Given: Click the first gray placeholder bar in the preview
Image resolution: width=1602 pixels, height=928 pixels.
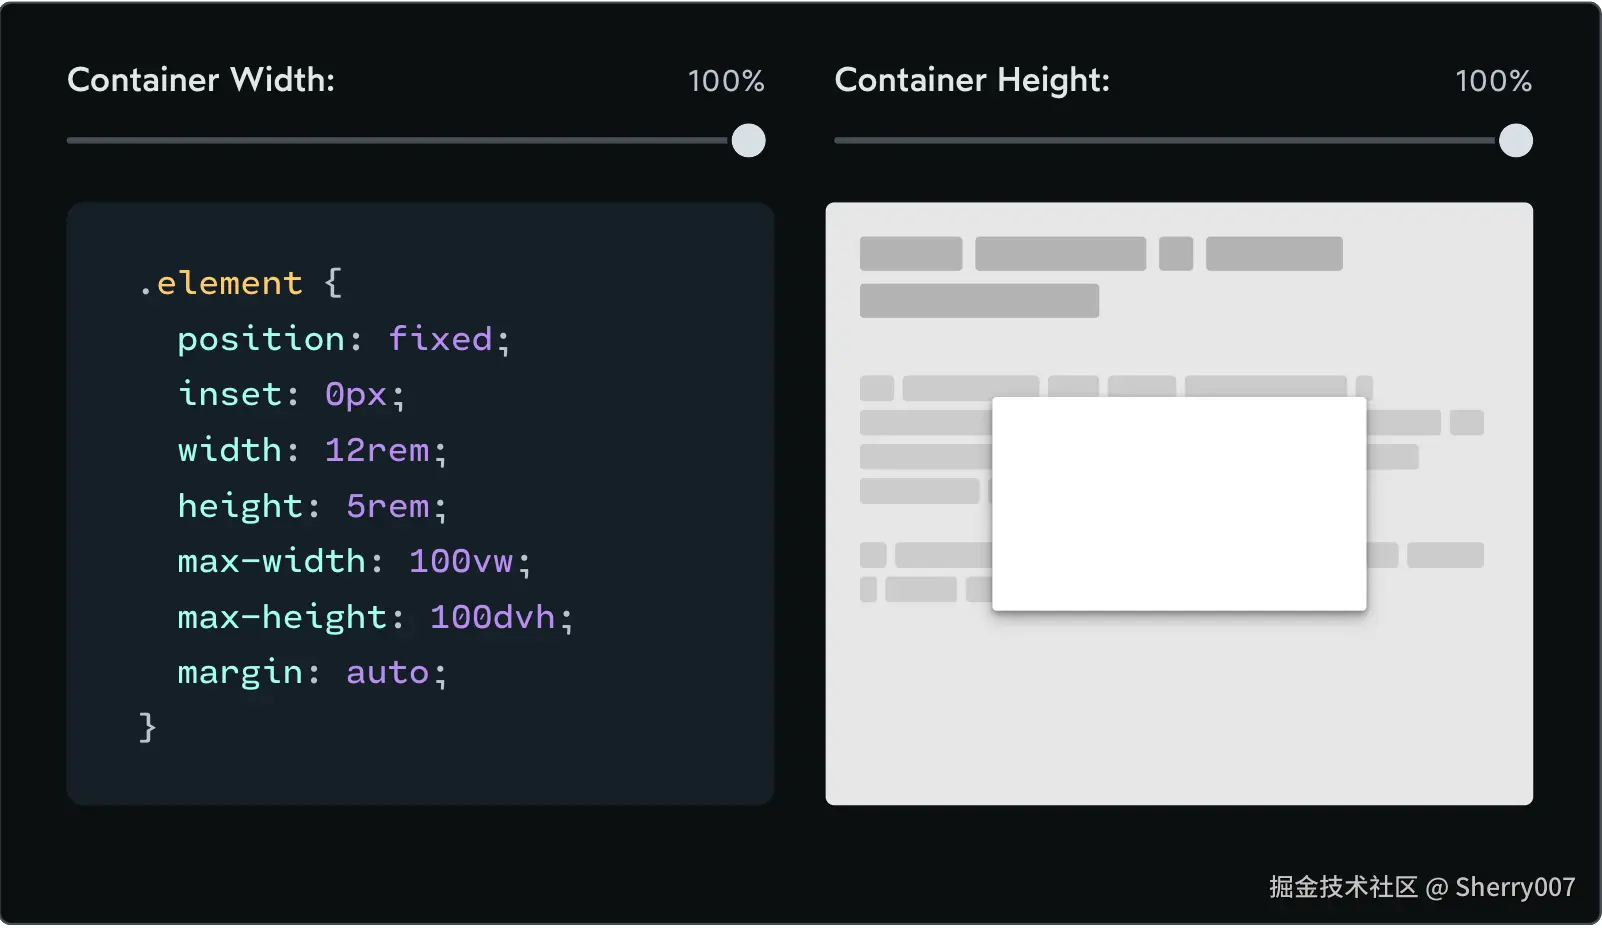Looking at the screenshot, I should click(x=910, y=254).
